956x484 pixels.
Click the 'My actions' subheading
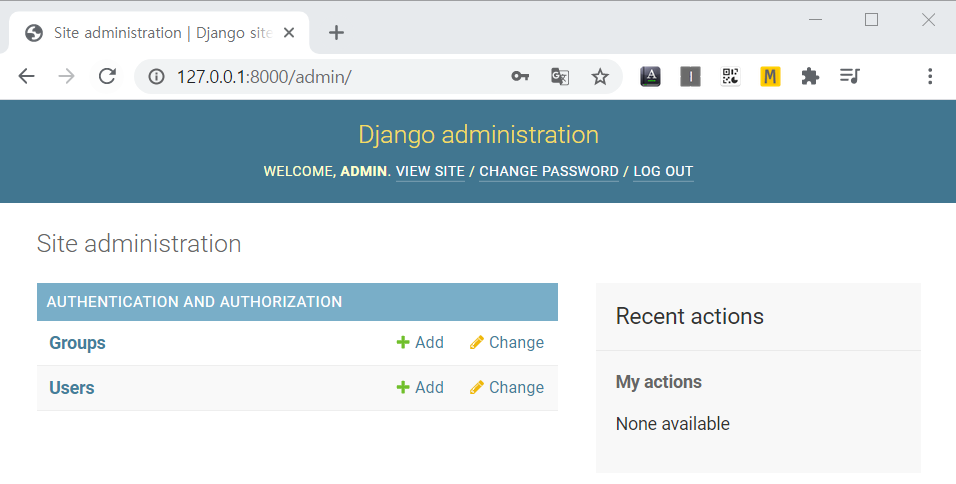(x=658, y=382)
